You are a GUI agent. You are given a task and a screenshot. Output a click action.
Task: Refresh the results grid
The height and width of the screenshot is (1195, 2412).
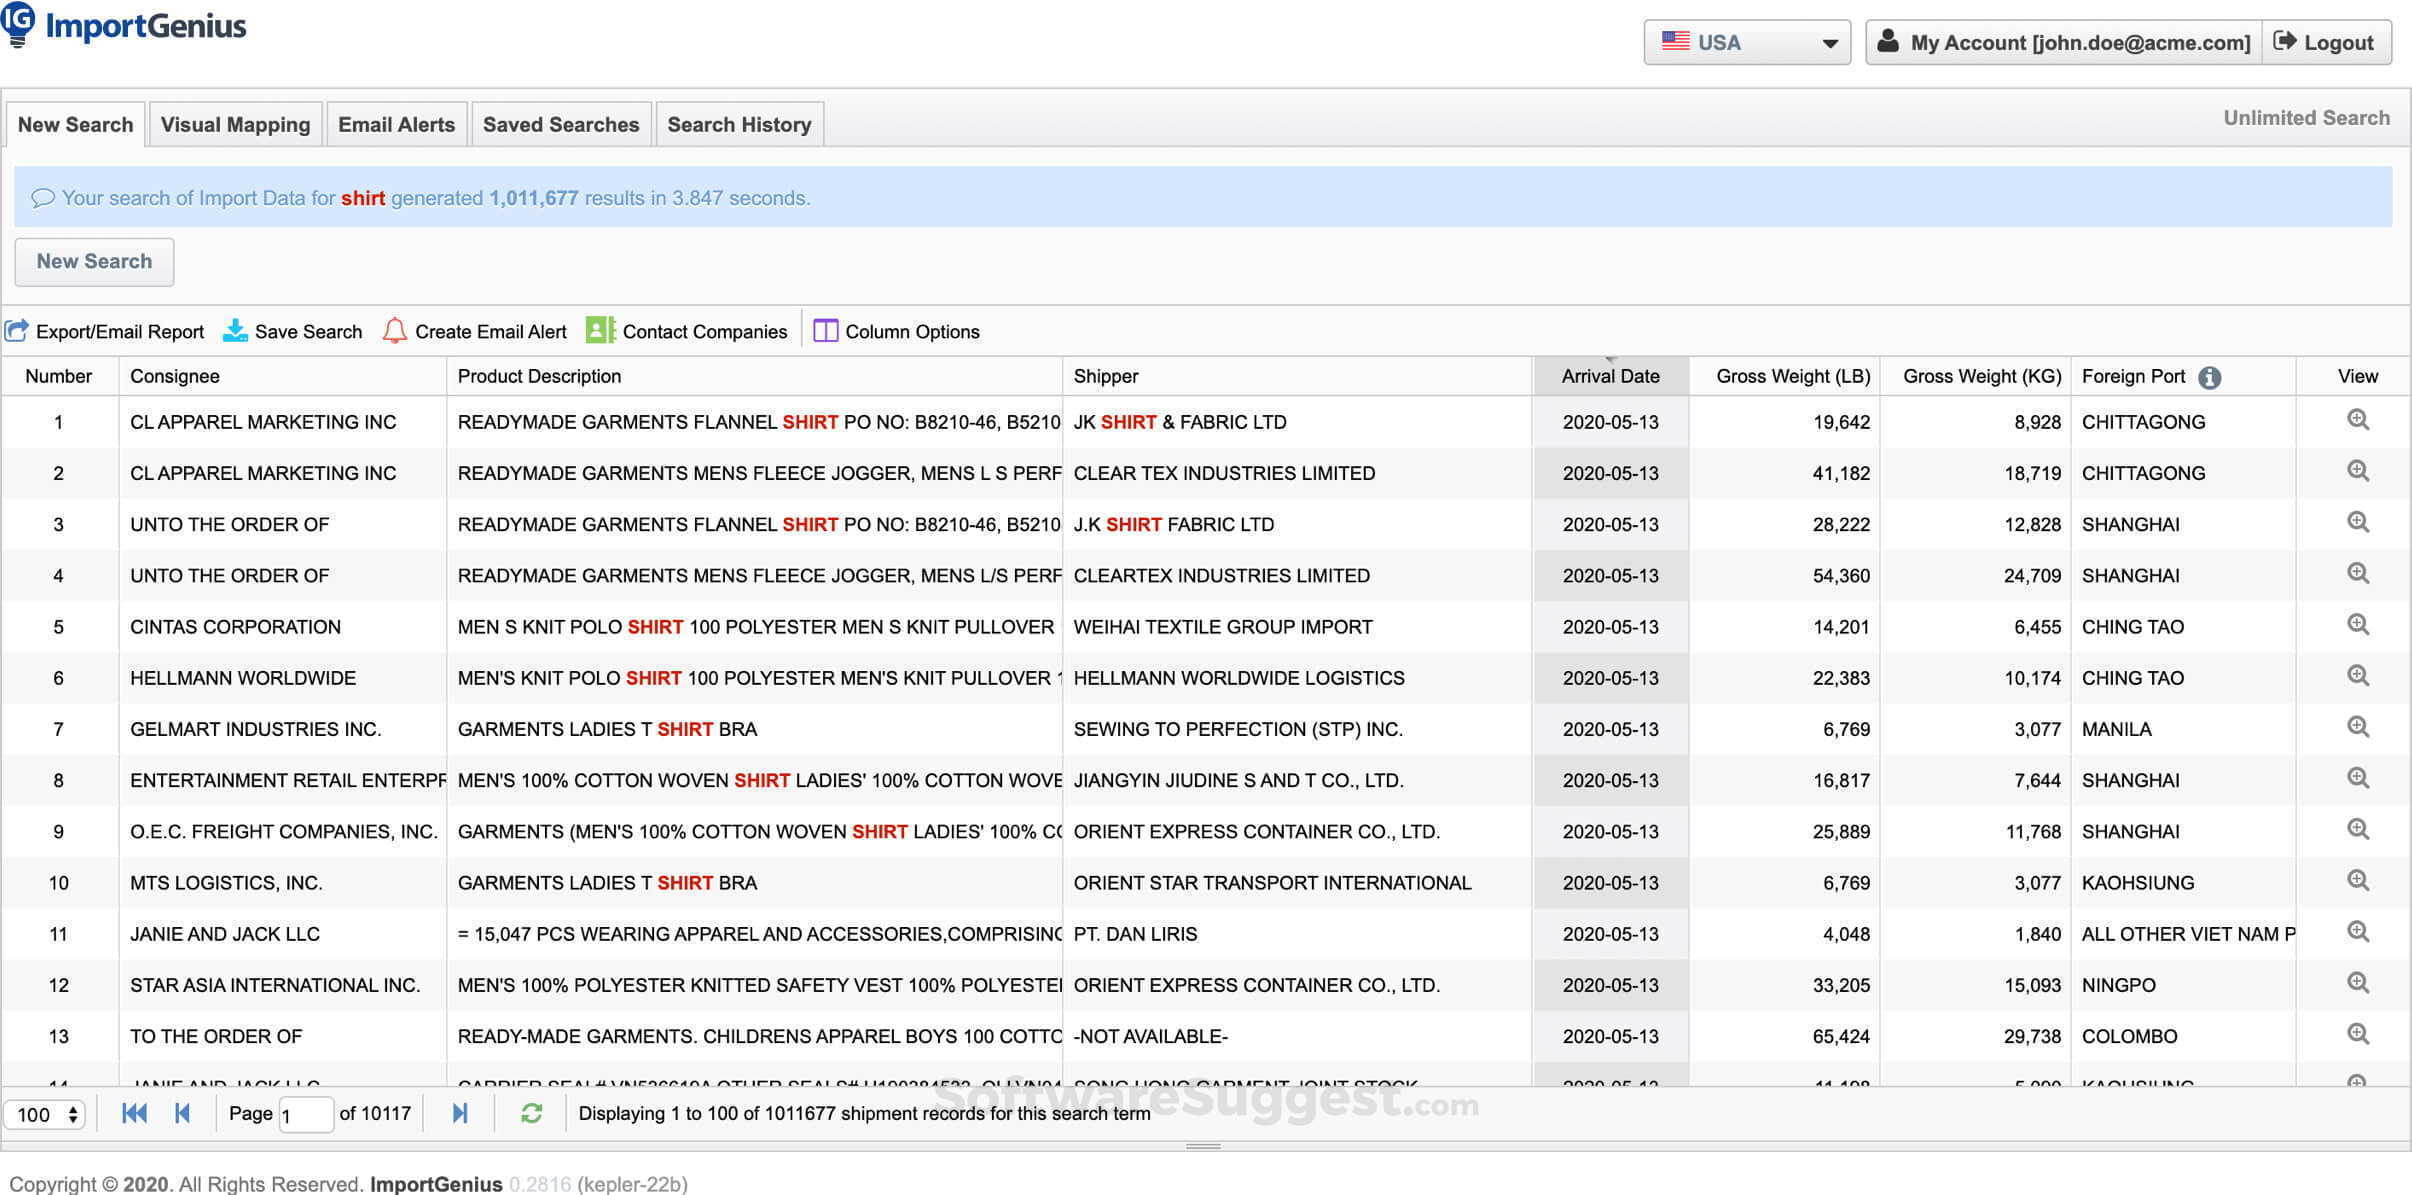(x=531, y=1113)
